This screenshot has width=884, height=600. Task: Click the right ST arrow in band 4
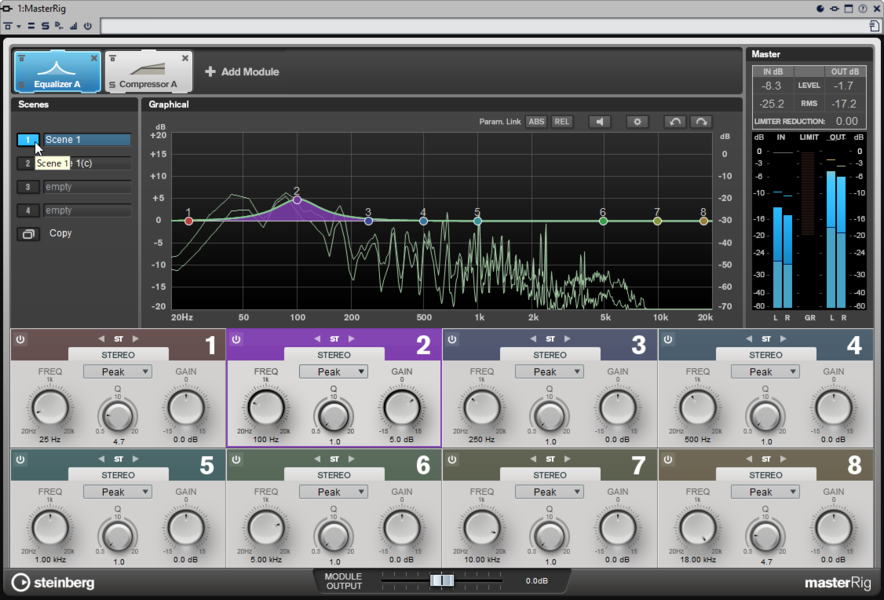(783, 339)
